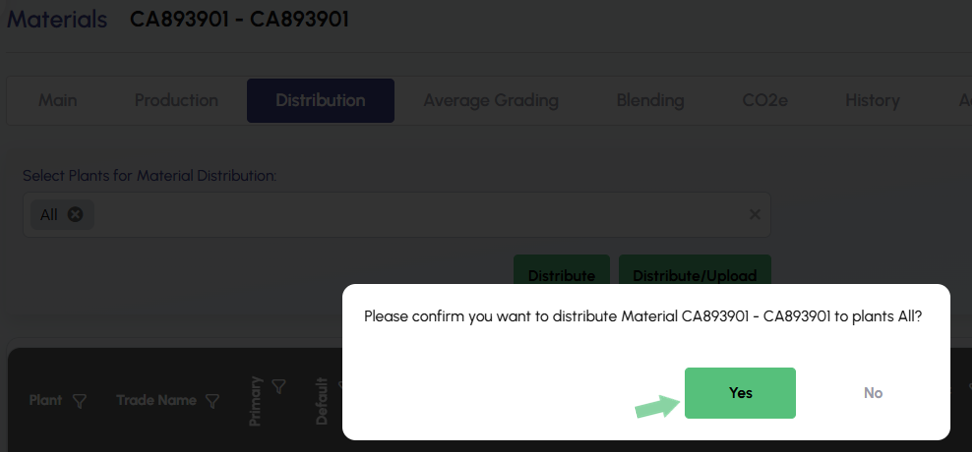Select the Distribution tab

click(x=320, y=100)
